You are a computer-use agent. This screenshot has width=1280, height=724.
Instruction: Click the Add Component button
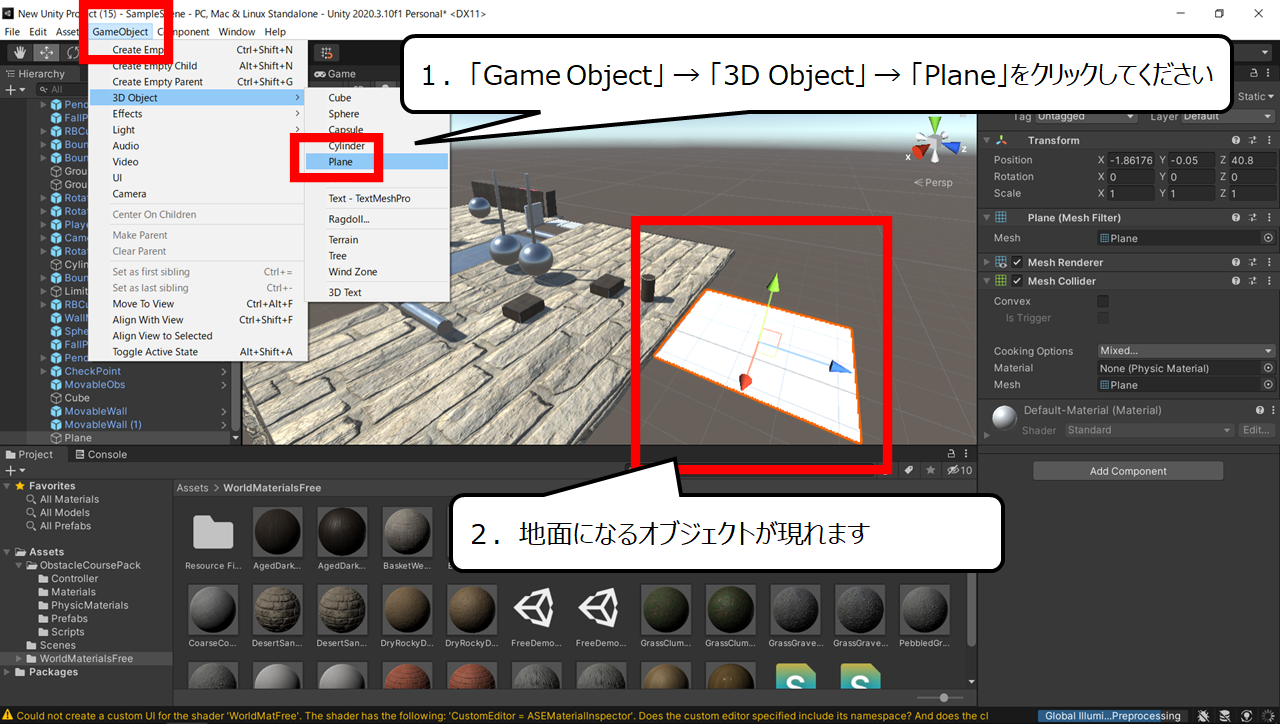1128,471
